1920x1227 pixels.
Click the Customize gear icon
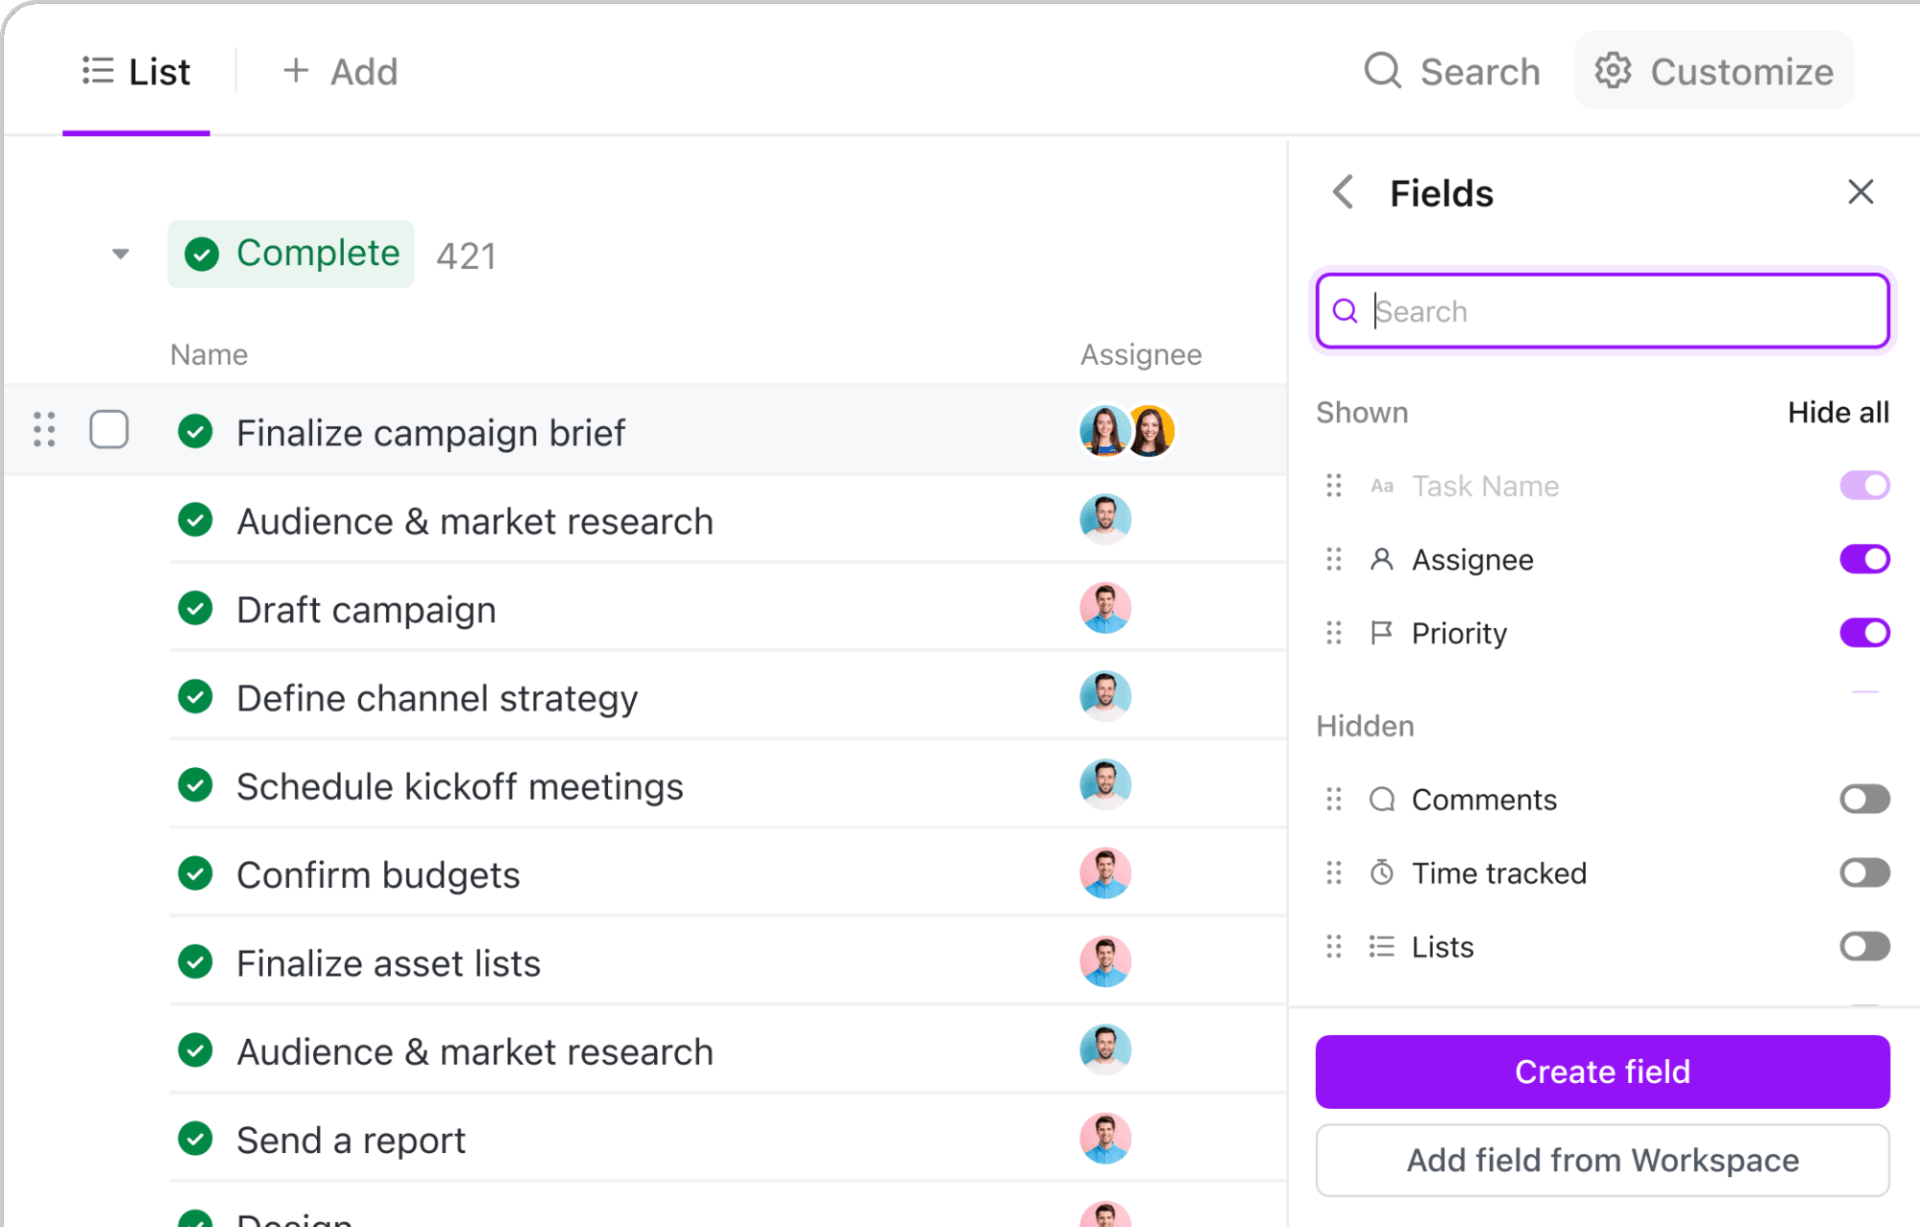1612,70
